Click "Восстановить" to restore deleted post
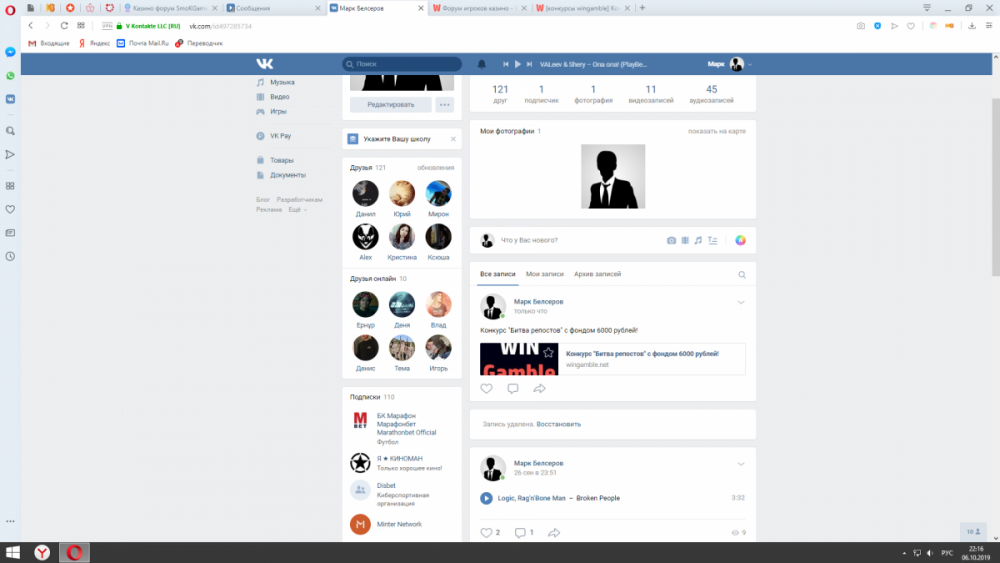 coord(558,424)
